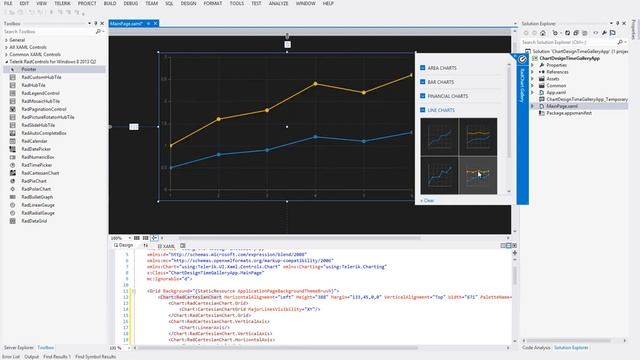Screen dimensions: 640x360
Task: Switch to the Design pane tab
Action: (x=124, y=245)
